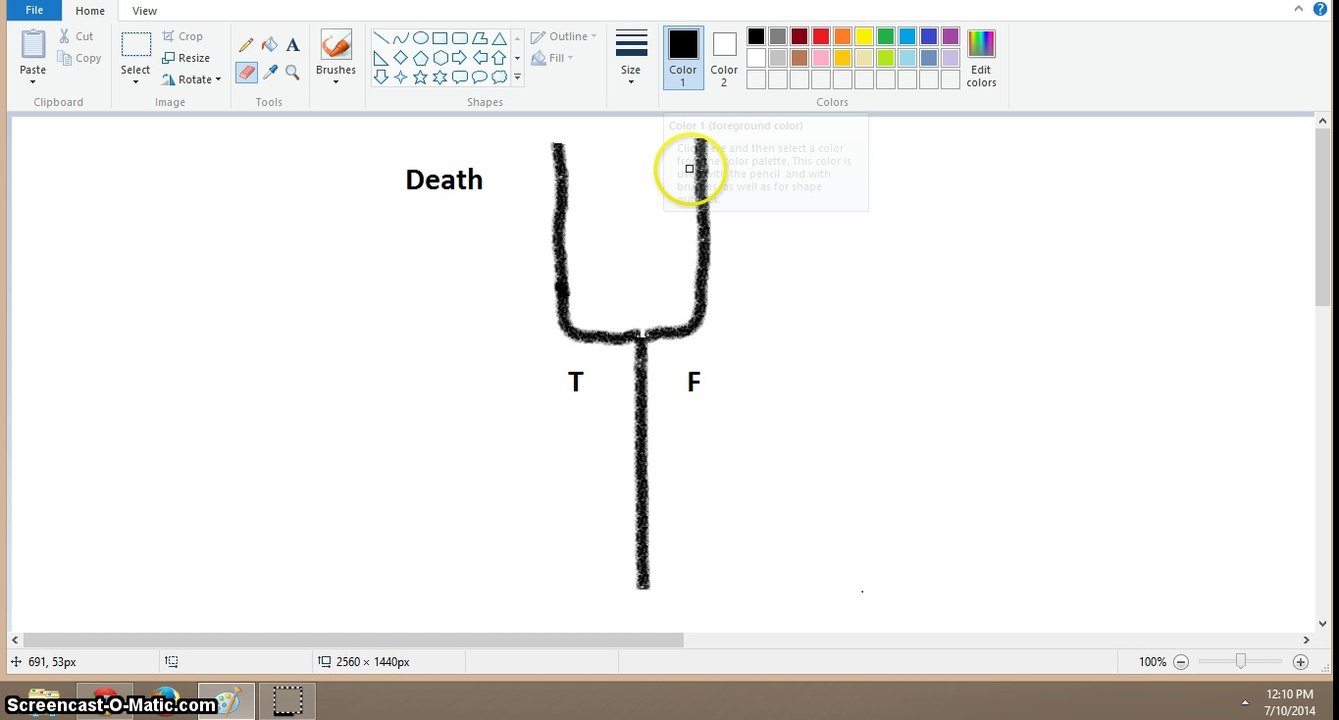Screen dimensions: 1339x720
Task: Choose the Polygon shape
Action: click(x=479, y=39)
